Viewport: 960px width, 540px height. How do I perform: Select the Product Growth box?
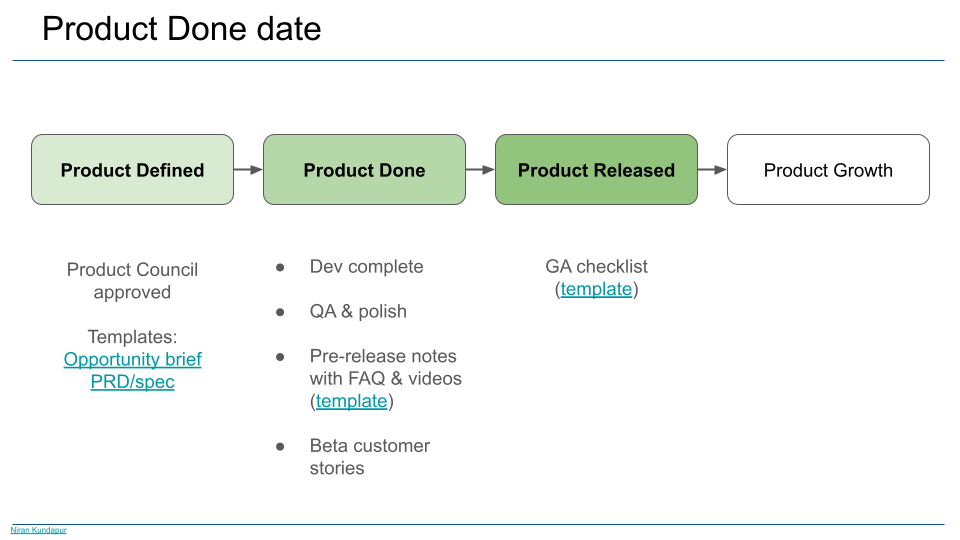pyautogui.click(x=828, y=170)
